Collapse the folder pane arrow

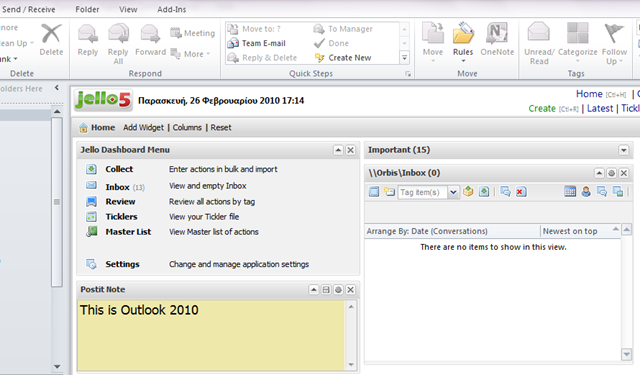(x=57, y=88)
